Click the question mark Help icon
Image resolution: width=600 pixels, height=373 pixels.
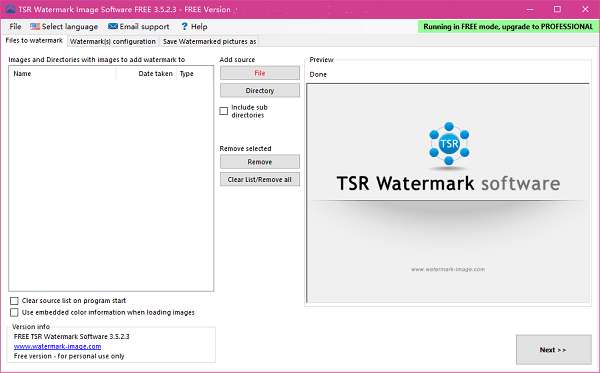click(x=184, y=26)
